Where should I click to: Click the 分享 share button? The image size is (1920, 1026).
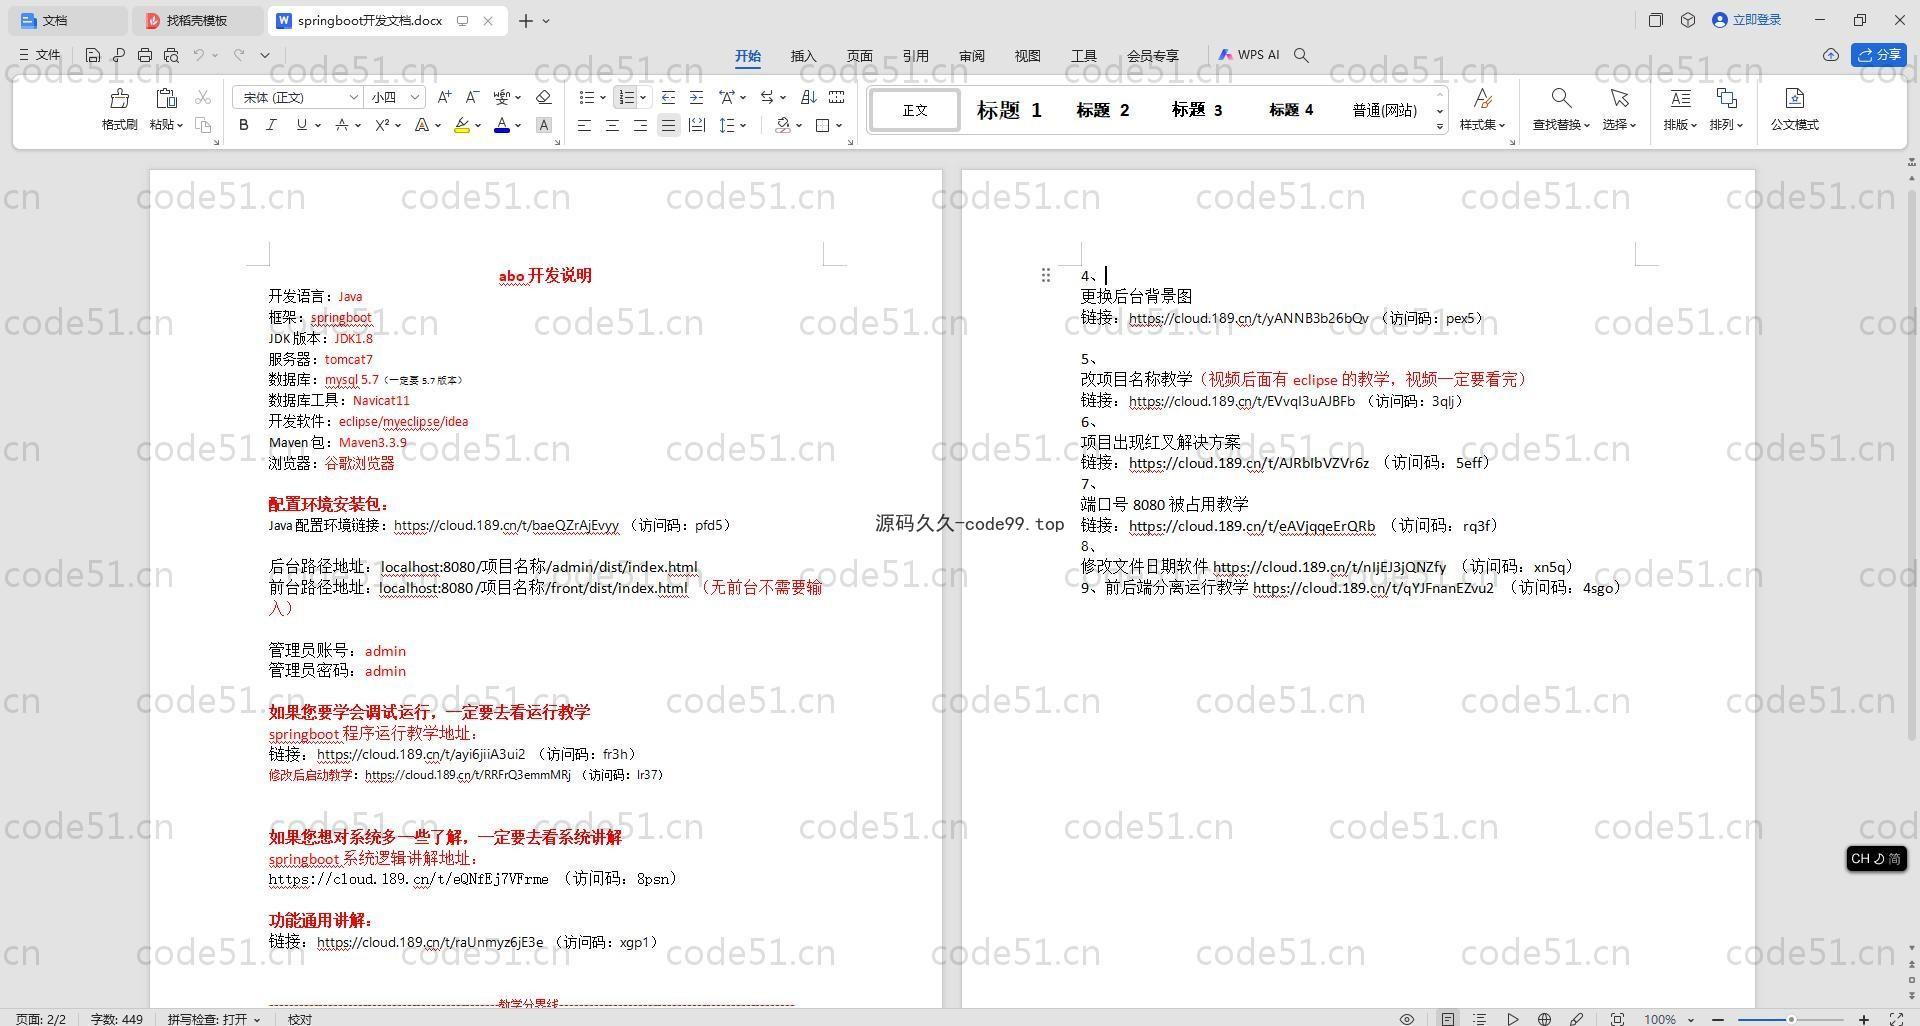(1879, 55)
